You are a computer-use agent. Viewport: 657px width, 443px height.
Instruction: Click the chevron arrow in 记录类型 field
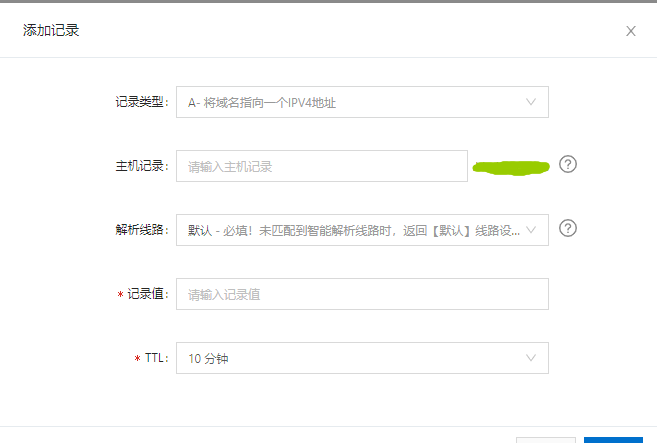tap(531, 102)
